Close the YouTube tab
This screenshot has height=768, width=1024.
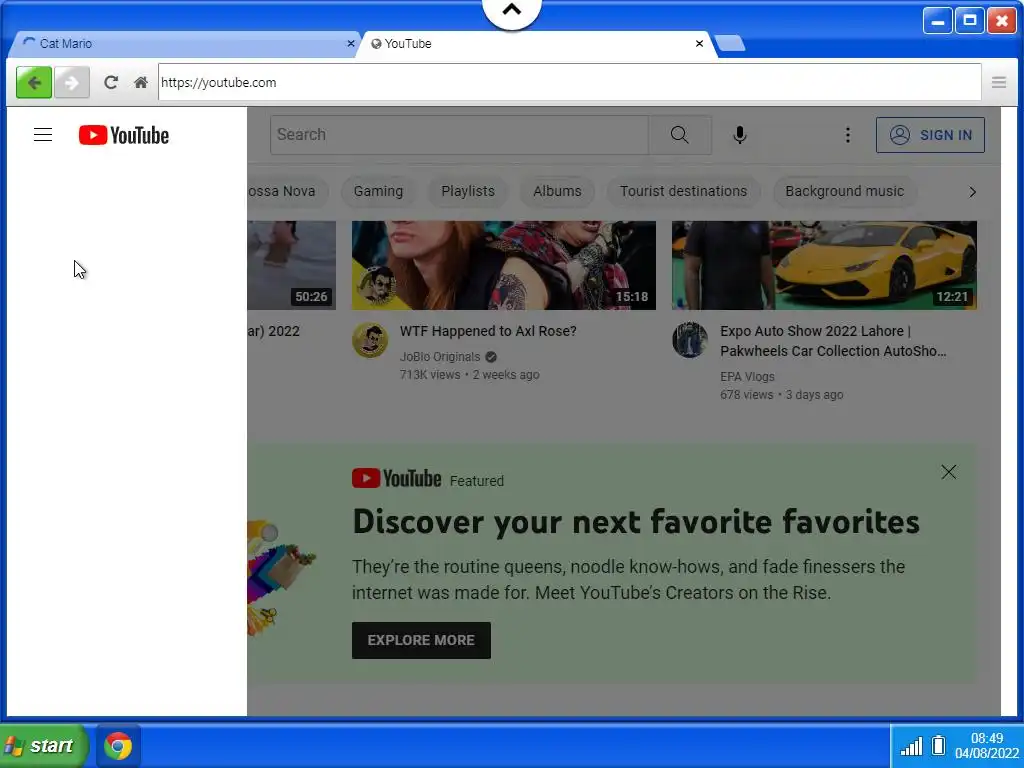[x=699, y=44]
